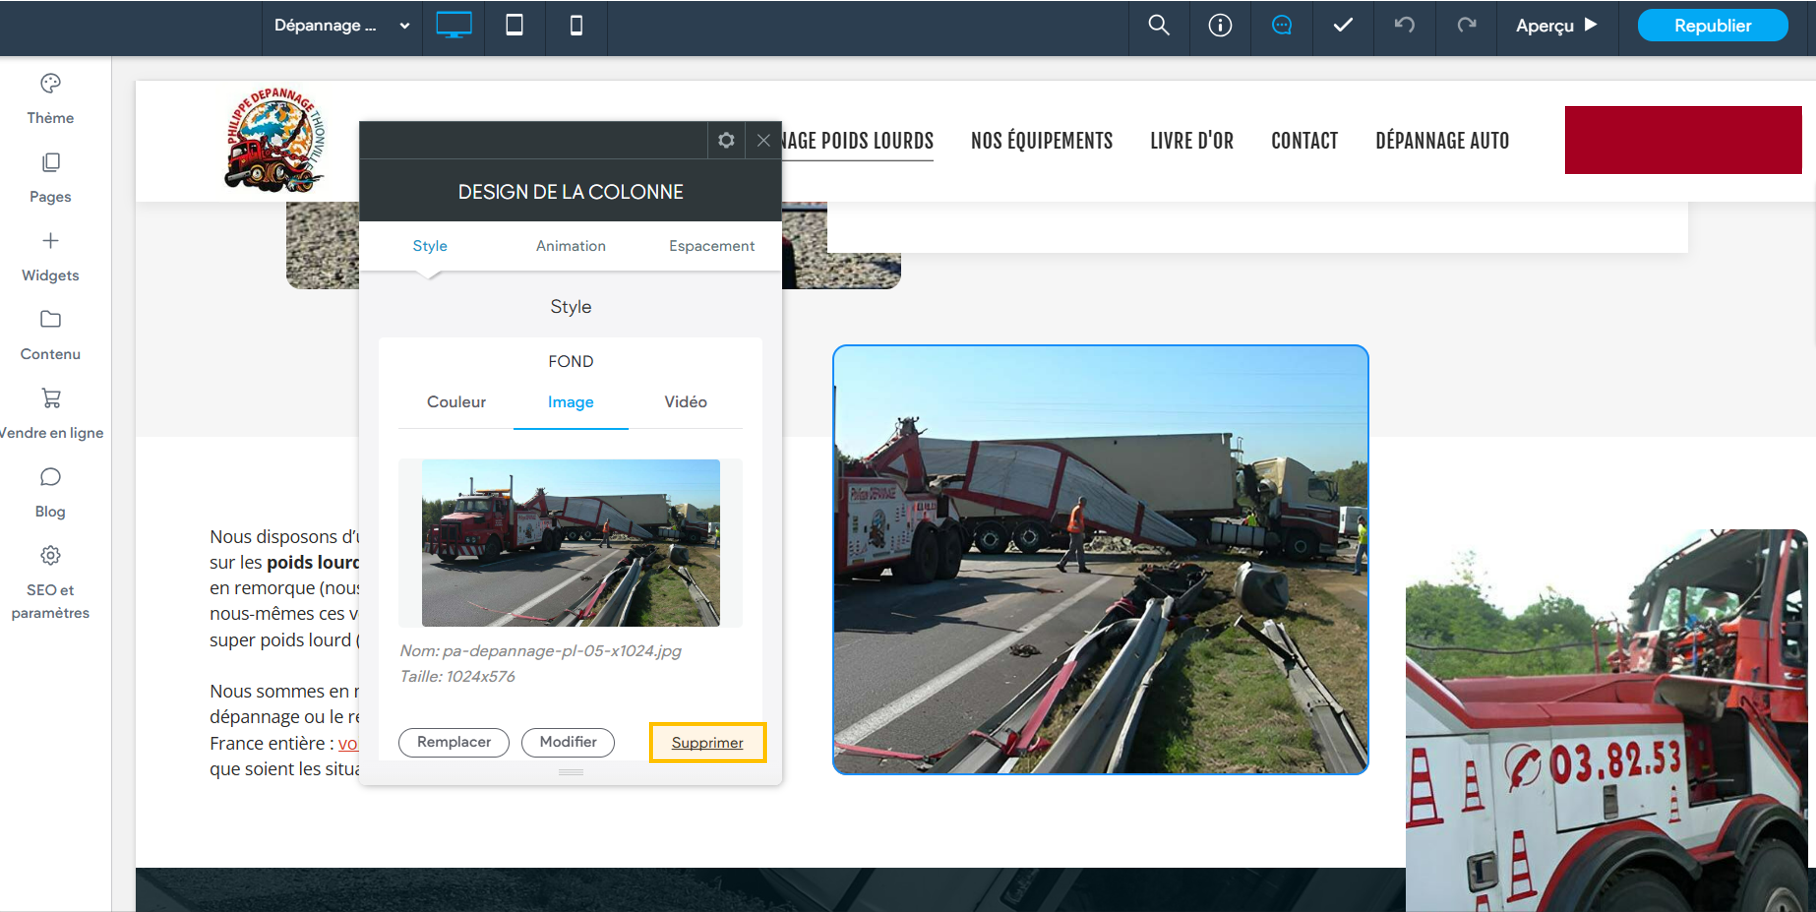
Task: Choose Image background option
Action: (571, 402)
